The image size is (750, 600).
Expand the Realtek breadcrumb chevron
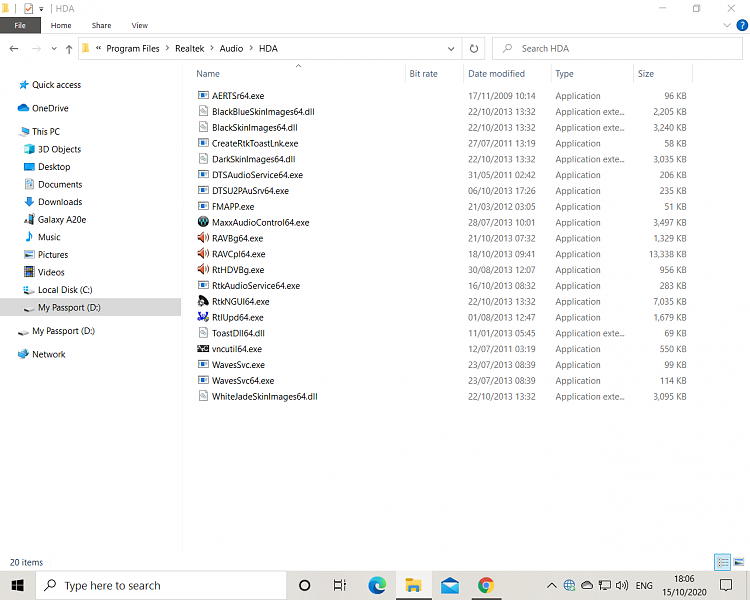tap(212, 48)
